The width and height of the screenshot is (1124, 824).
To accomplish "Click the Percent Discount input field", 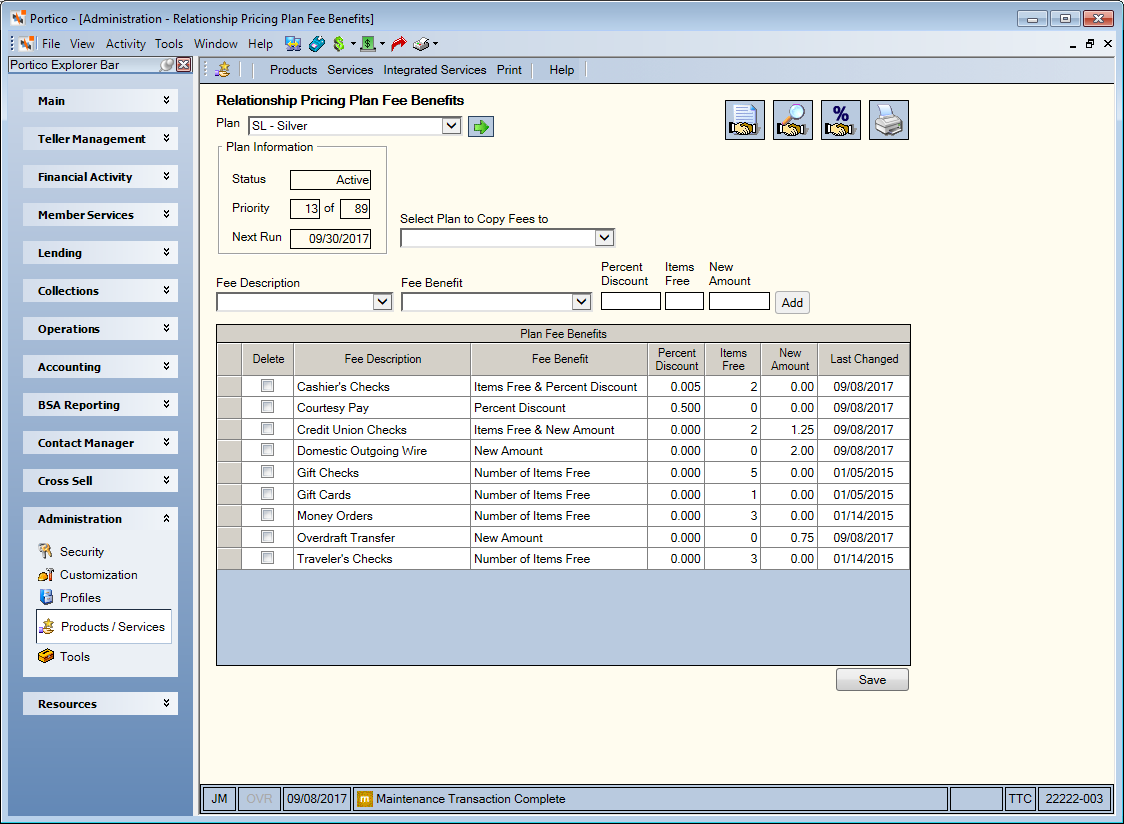I will click(x=631, y=301).
